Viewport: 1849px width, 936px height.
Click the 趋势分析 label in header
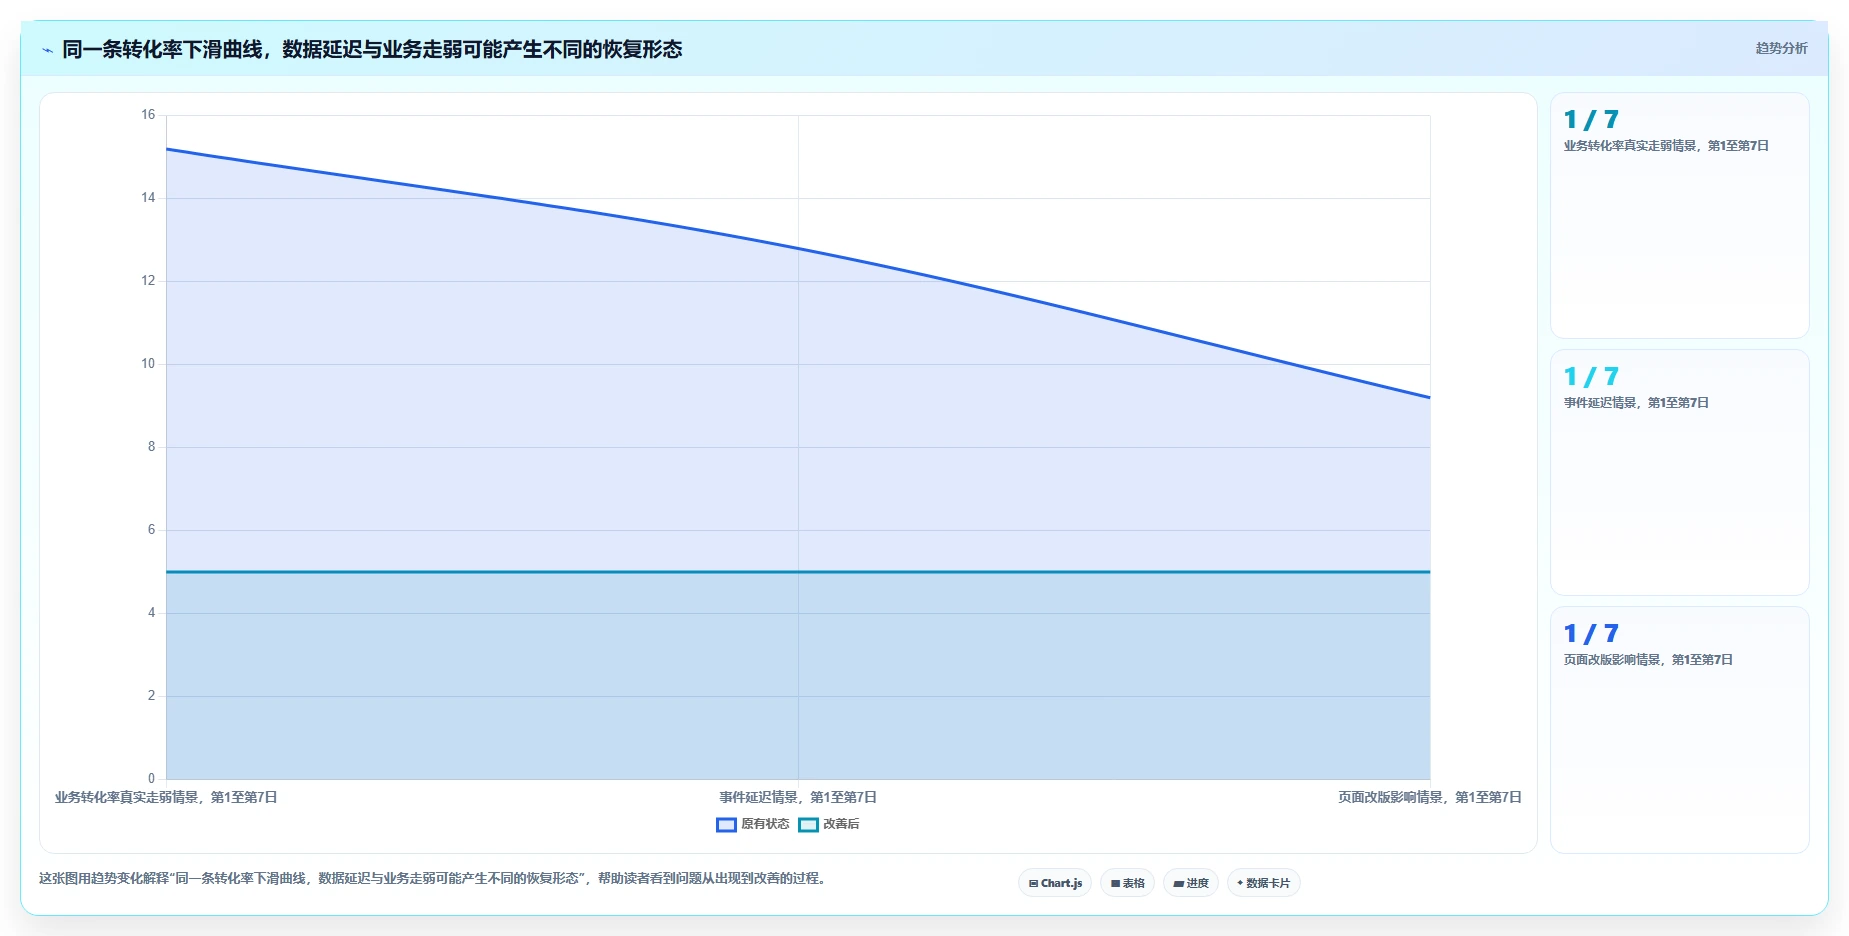coord(1781,48)
